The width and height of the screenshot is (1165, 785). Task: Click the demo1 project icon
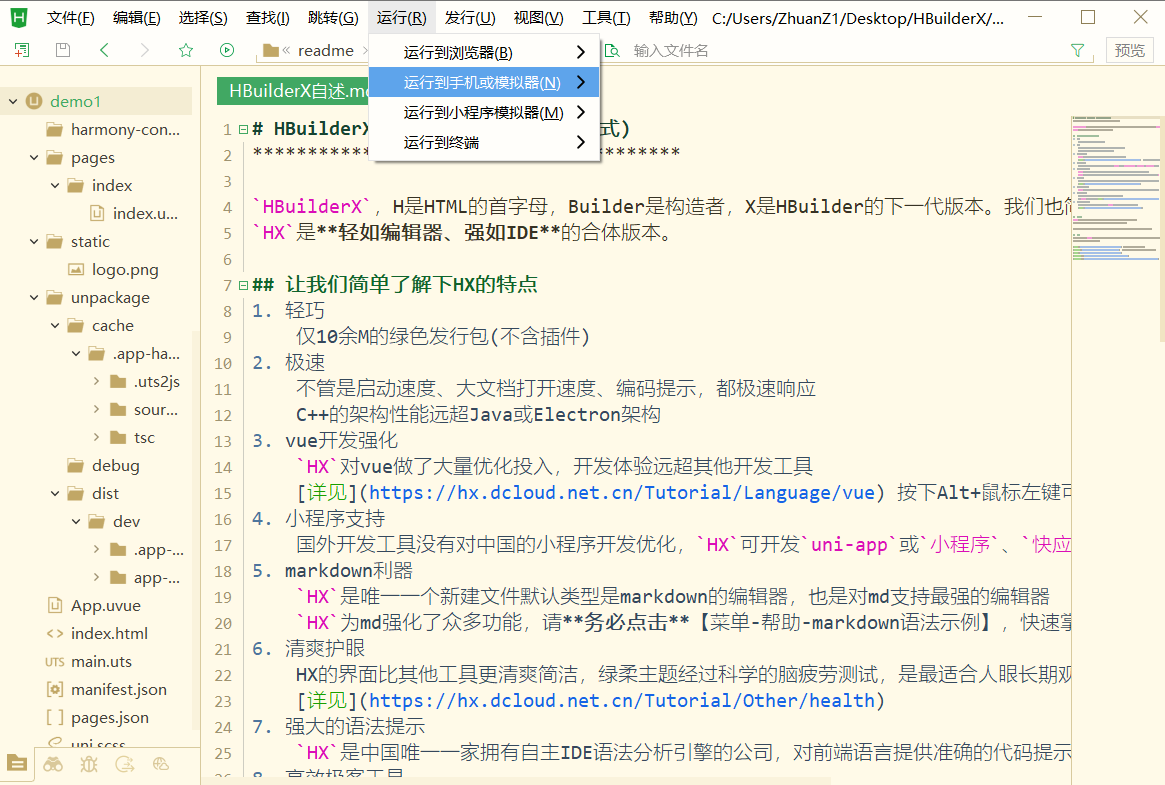(34, 101)
